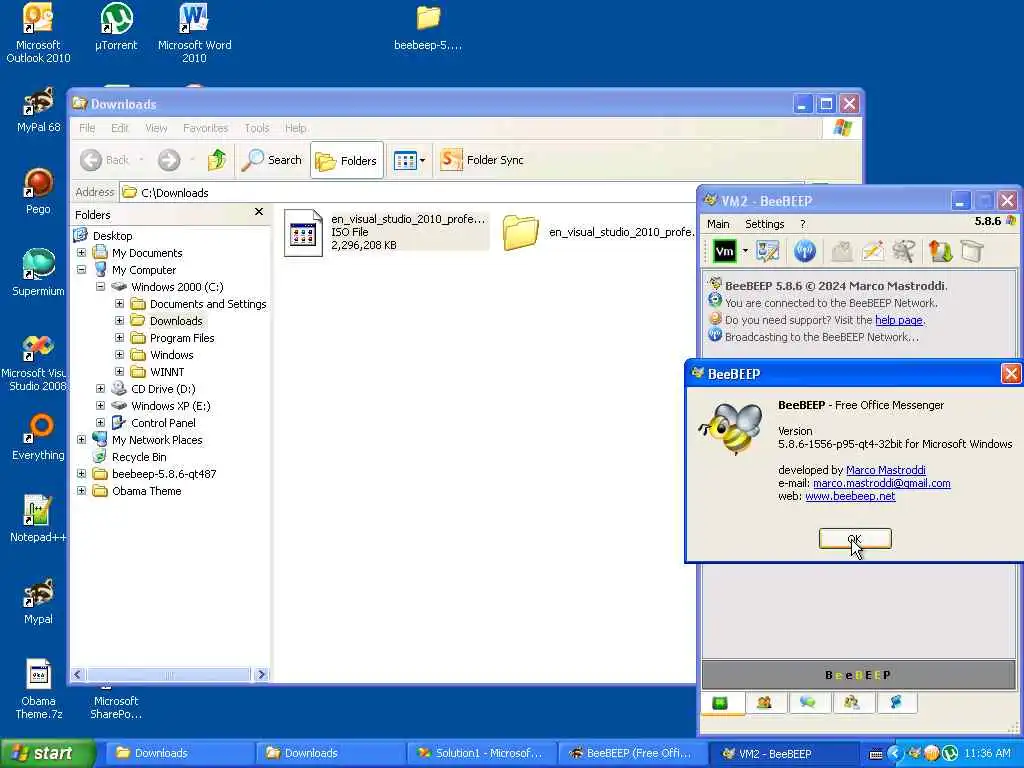Expand the Windows XP (E:) node

point(101,406)
